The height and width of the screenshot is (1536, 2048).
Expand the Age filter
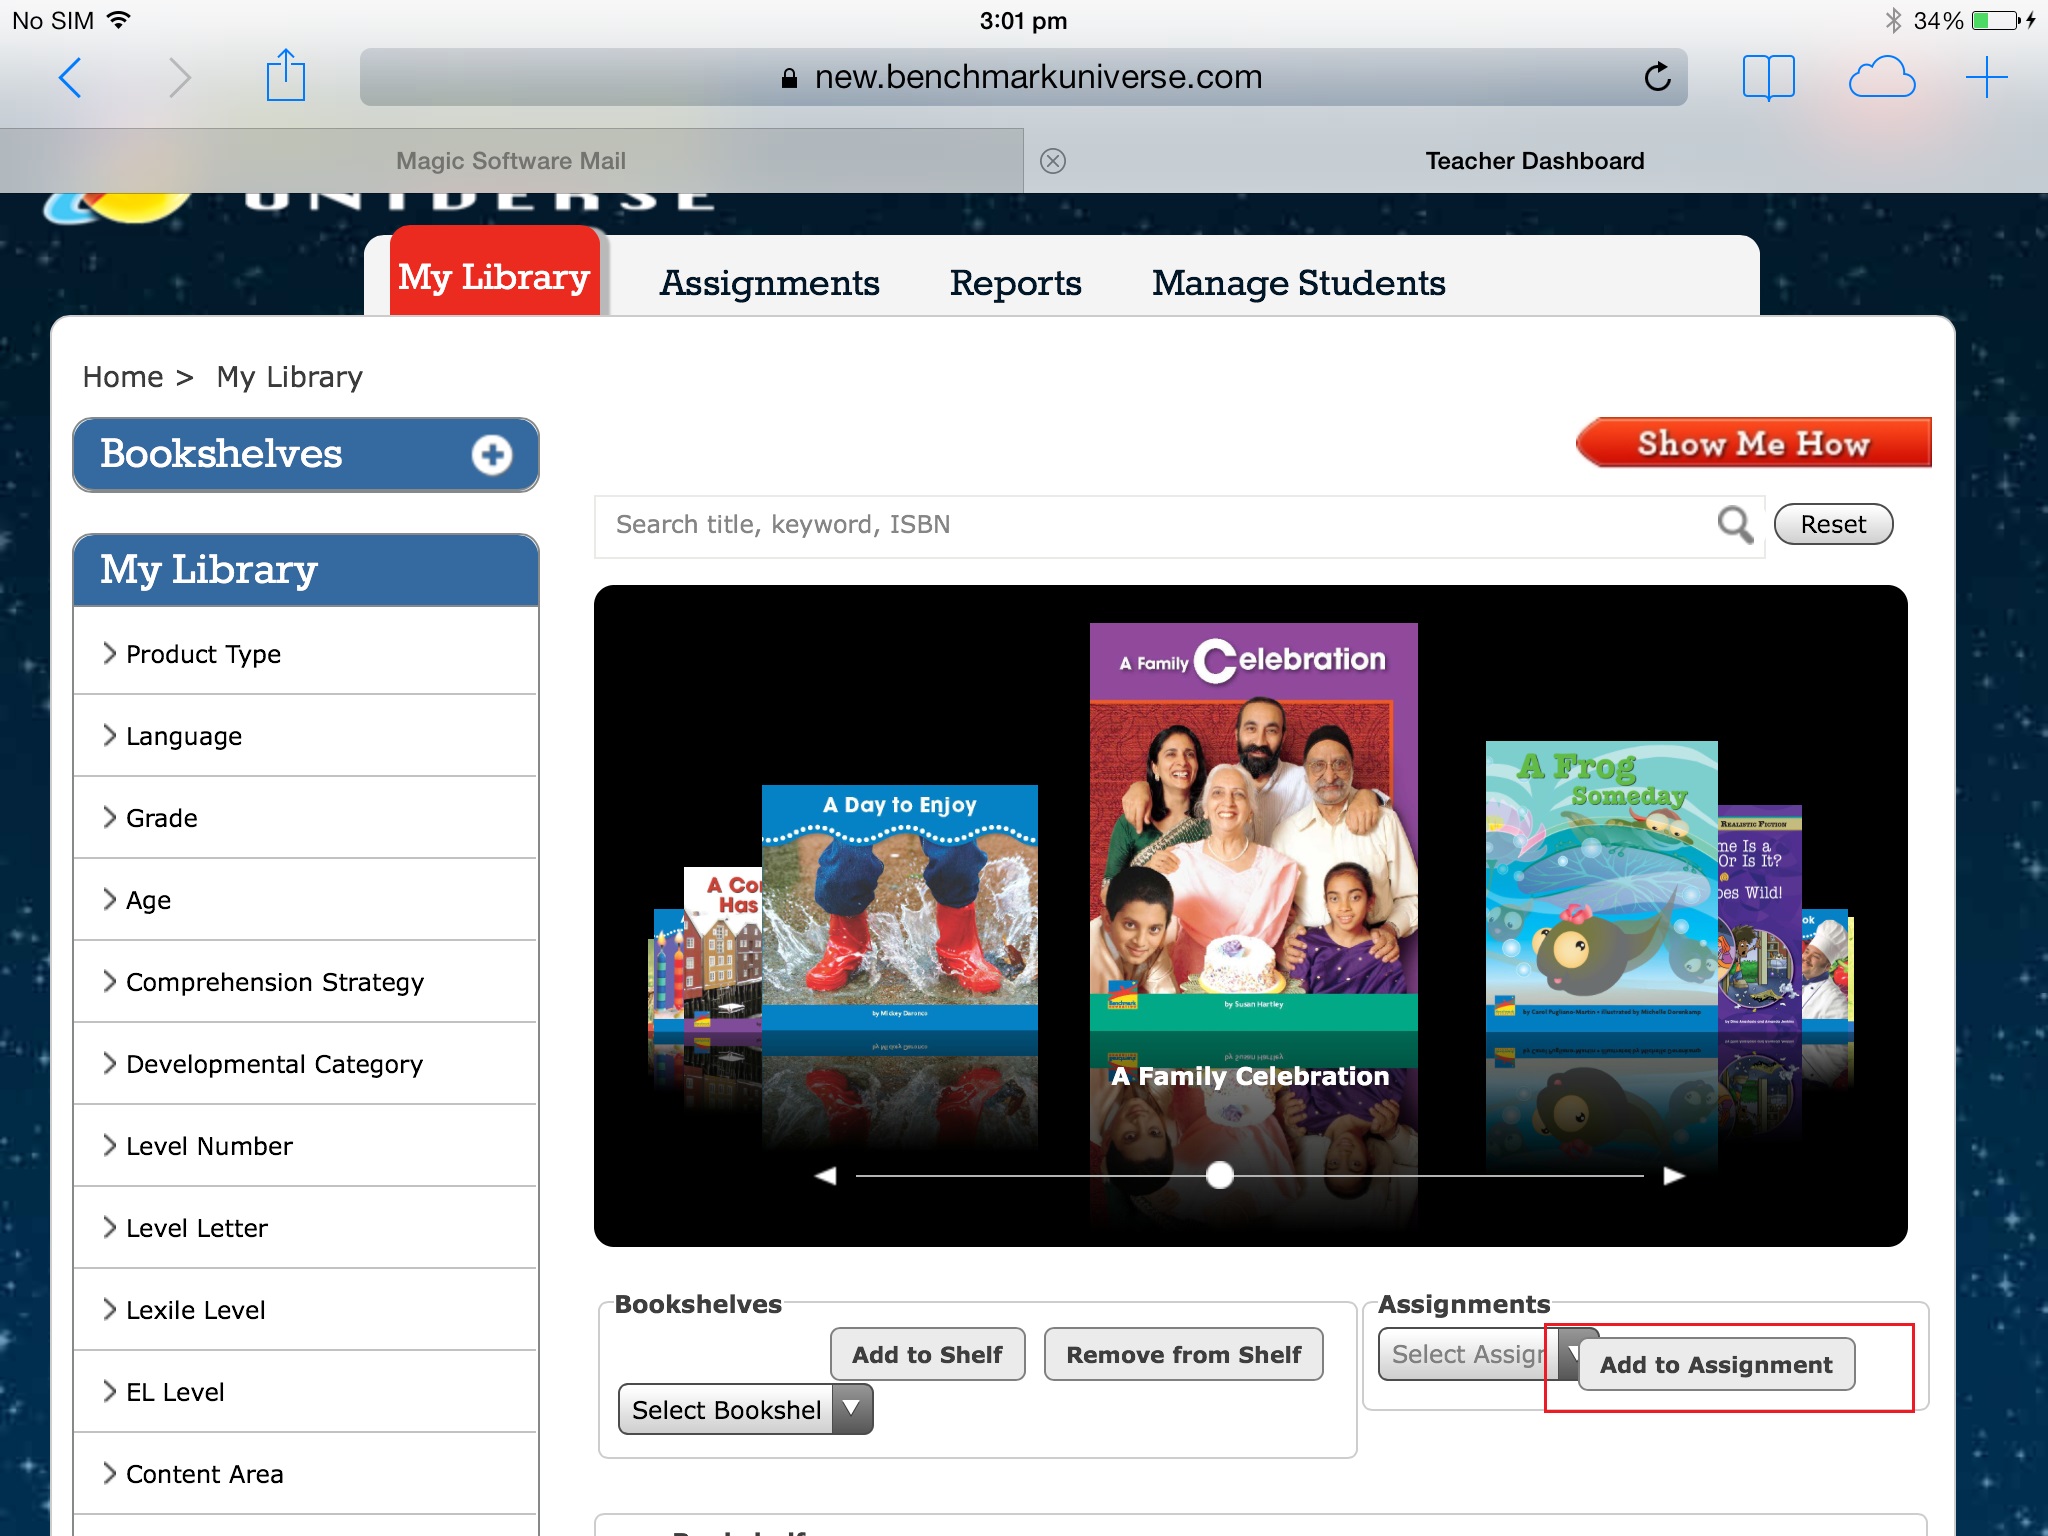pos(305,900)
